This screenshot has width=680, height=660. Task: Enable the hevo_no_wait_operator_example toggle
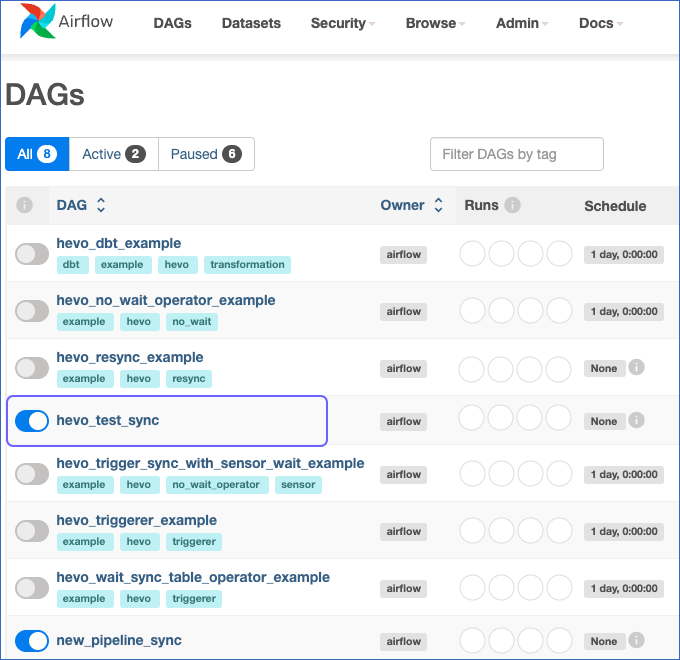coord(32,311)
